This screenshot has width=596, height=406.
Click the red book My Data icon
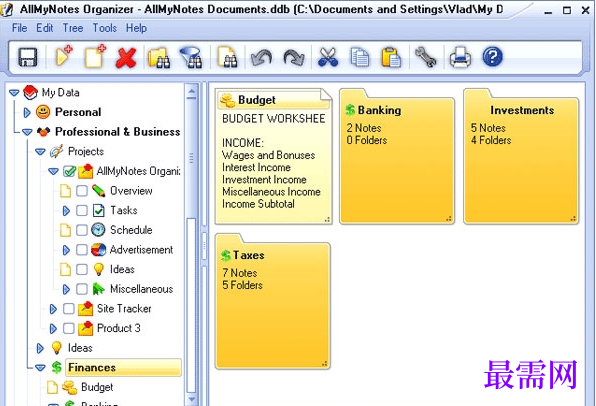tap(30, 92)
